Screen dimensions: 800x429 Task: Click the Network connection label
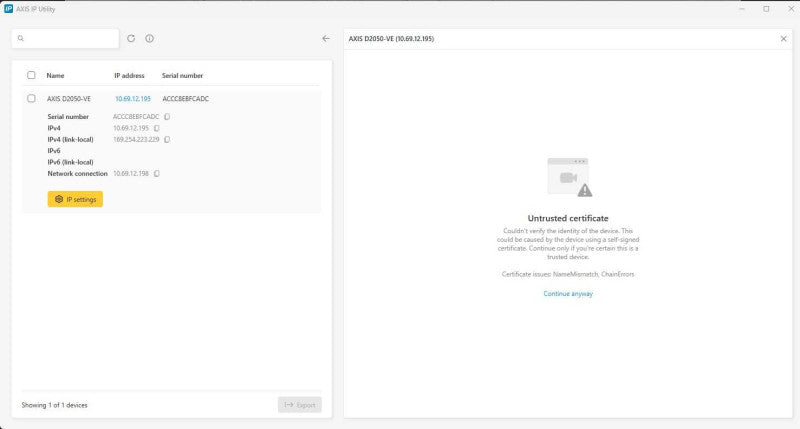78,173
